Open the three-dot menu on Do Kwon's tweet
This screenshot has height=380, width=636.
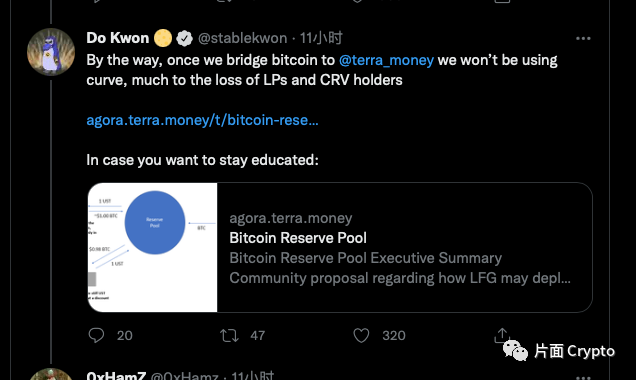pyautogui.click(x=583, y=39)
